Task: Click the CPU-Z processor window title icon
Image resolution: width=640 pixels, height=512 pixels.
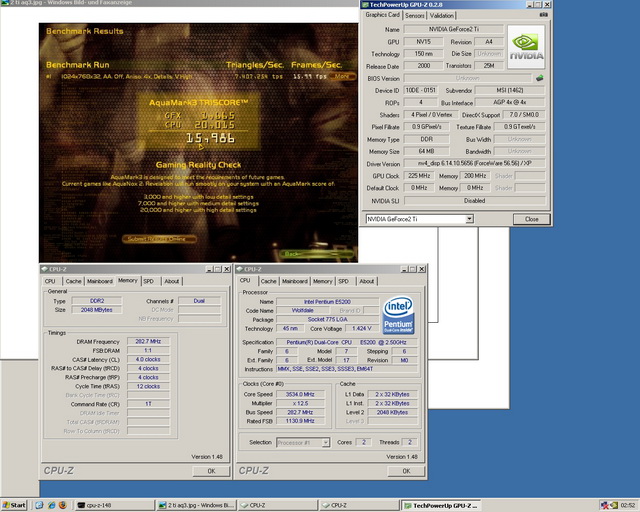Action: tap(240, 269)
